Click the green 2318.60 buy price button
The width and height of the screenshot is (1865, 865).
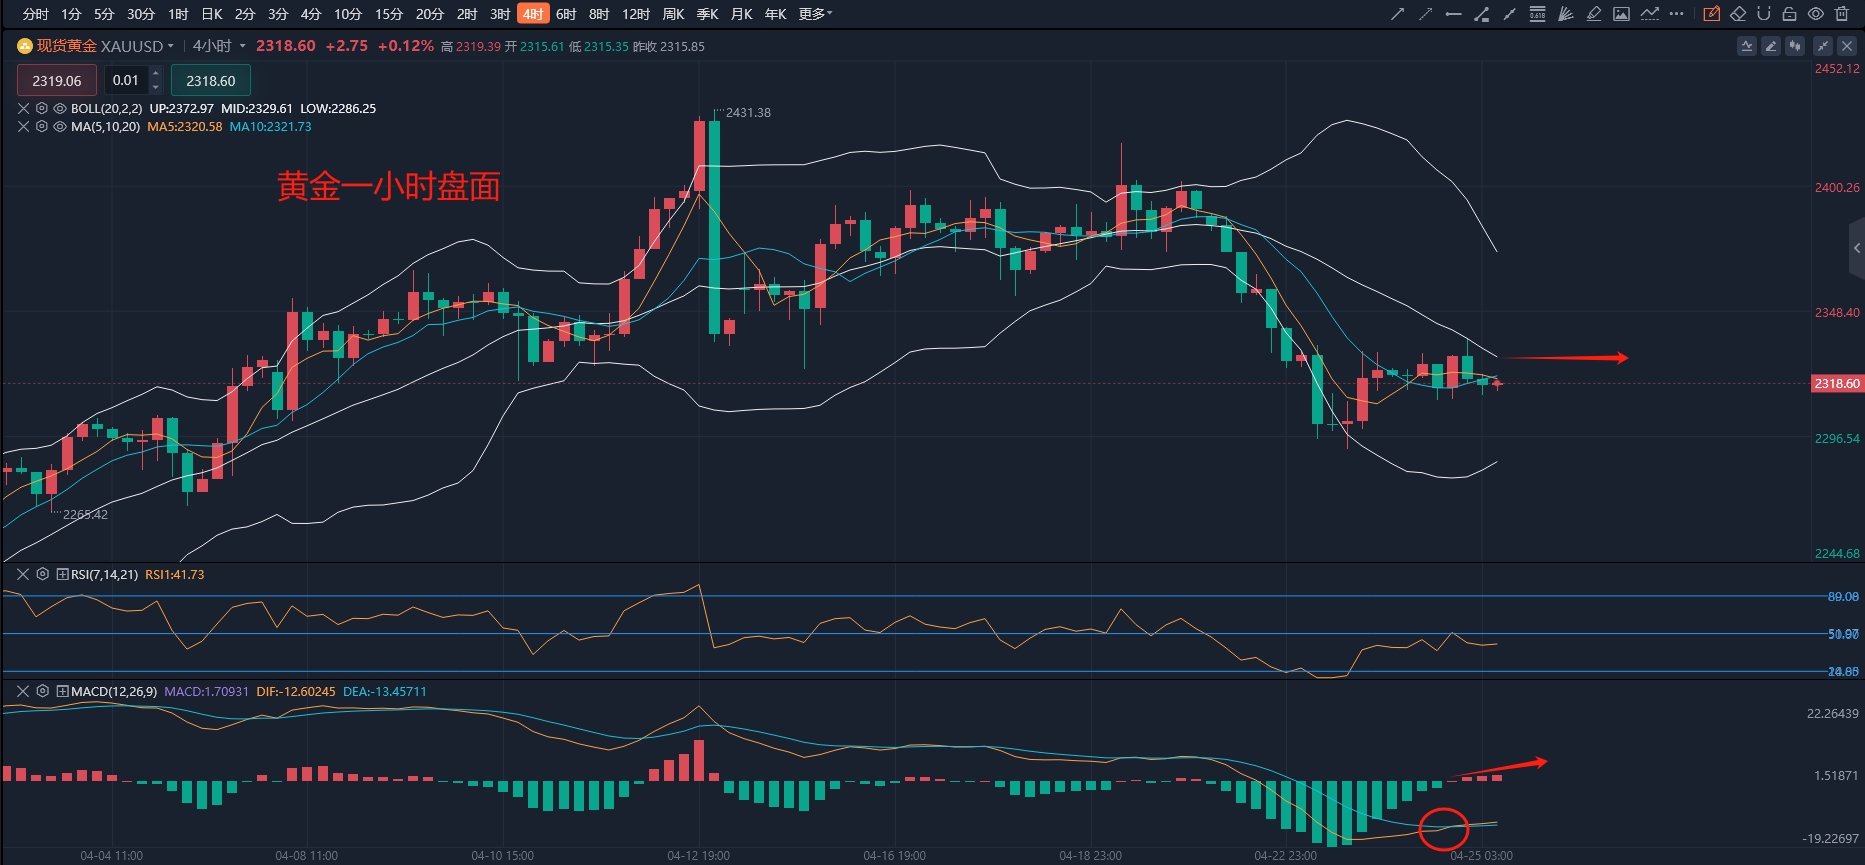(211, 81)
